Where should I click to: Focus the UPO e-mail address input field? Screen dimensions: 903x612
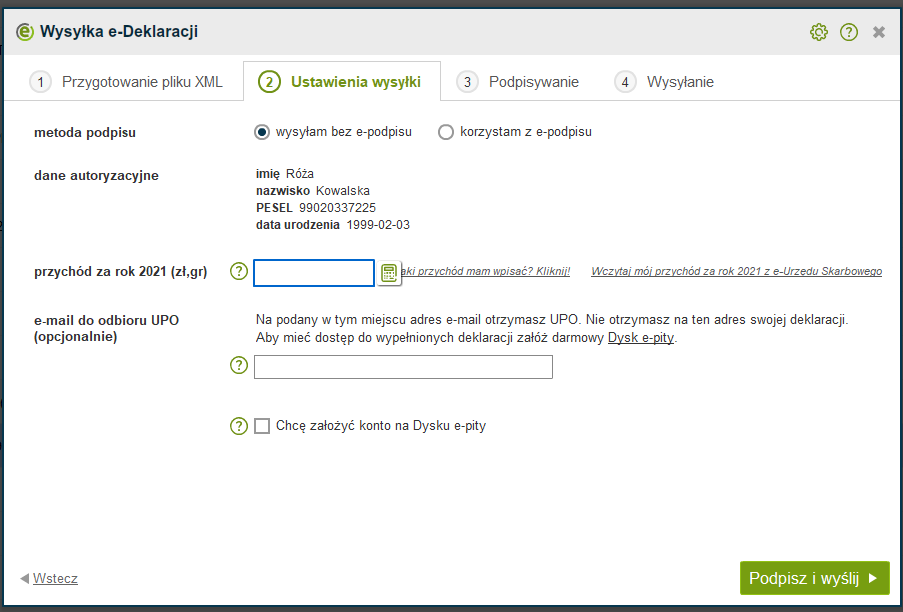click(x=403, y=367)
